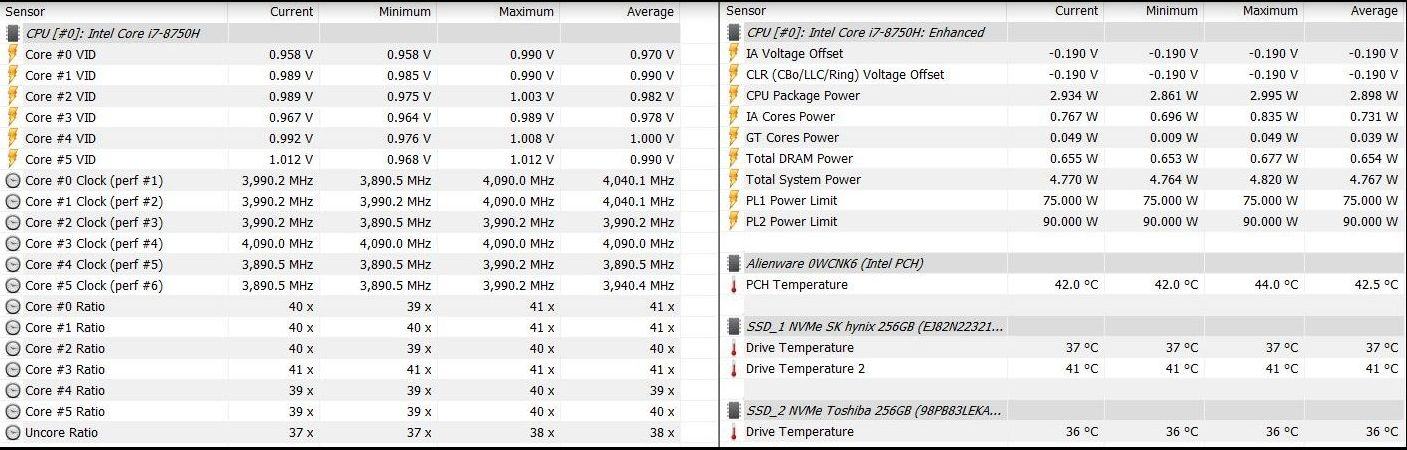The width and height of the screenshot is (1407, 450).
Task: Click the right panel Current column header
Action: (x=1076, y=11)
